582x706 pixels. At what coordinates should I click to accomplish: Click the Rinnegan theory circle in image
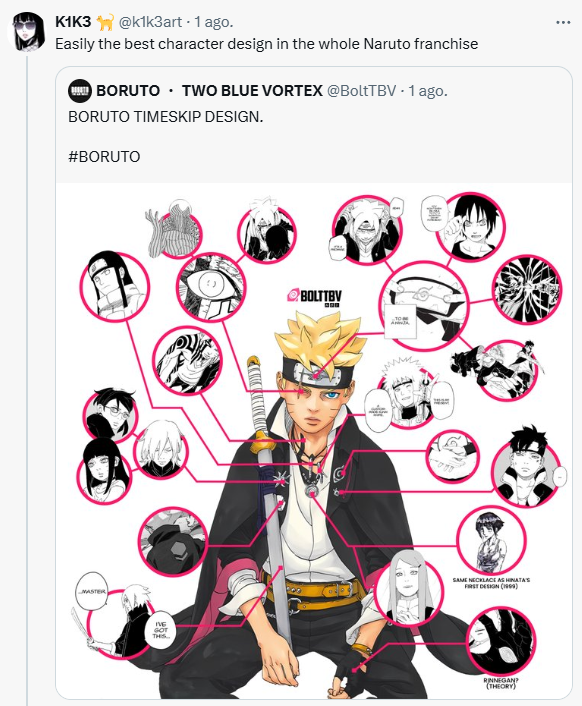click(x=501, y=641)
